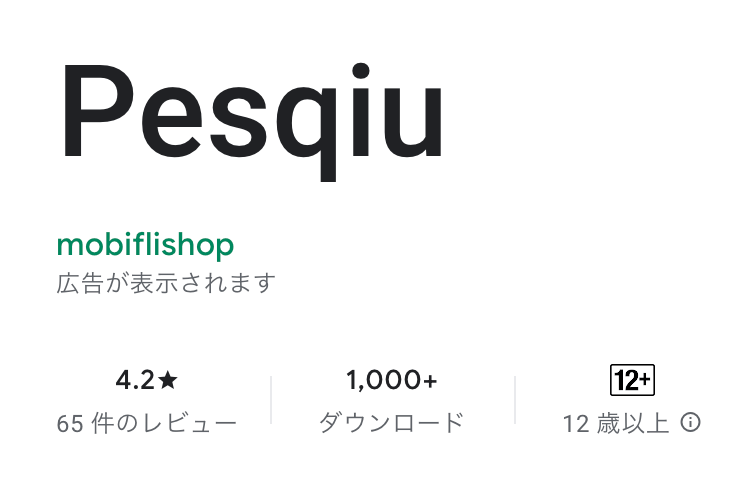
Task: Click the number 65 in the review count
Action: coord(70,423)
